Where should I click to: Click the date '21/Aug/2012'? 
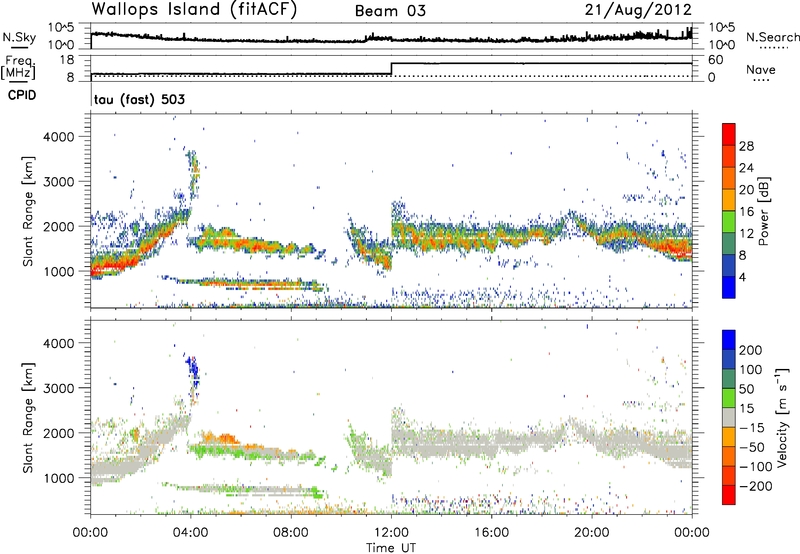pyautogui.click(x=638, y=9)
